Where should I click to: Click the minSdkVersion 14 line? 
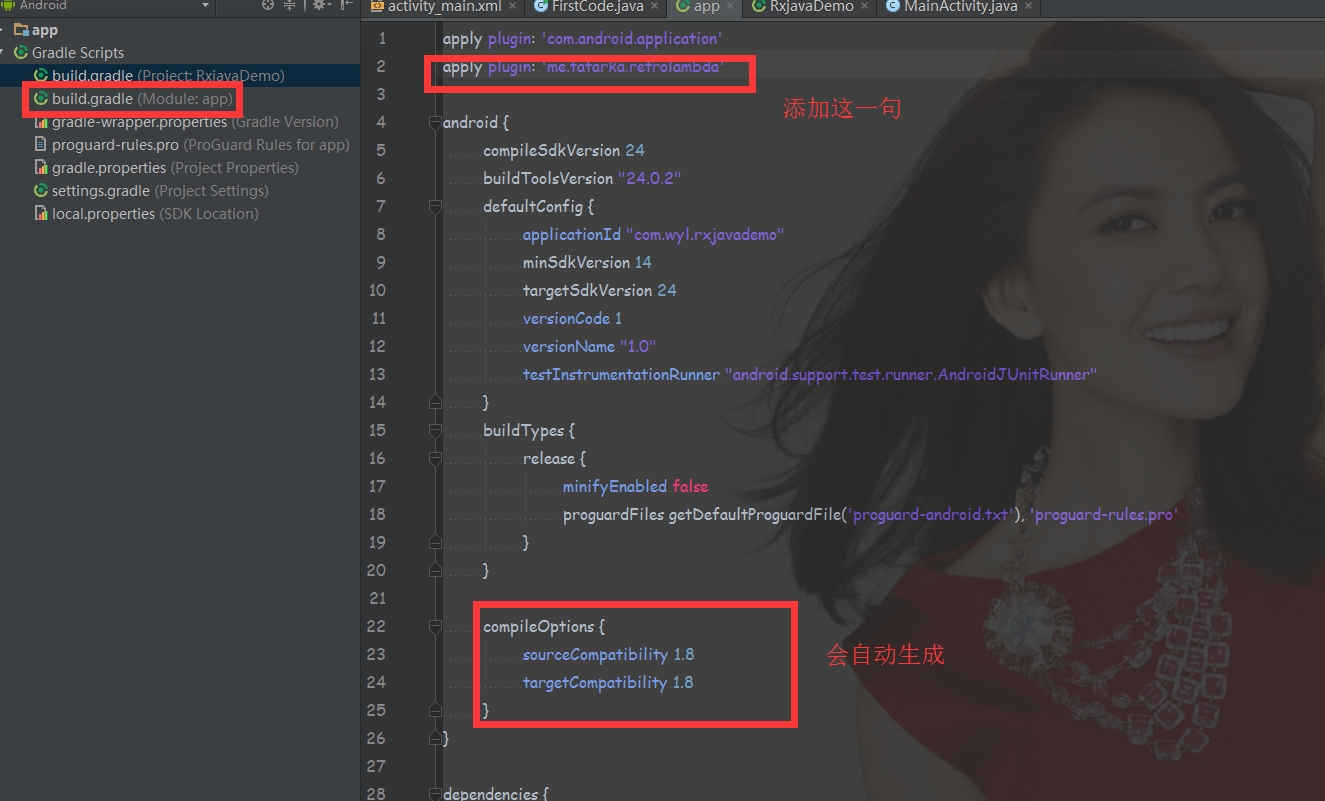tap(587, 262)
